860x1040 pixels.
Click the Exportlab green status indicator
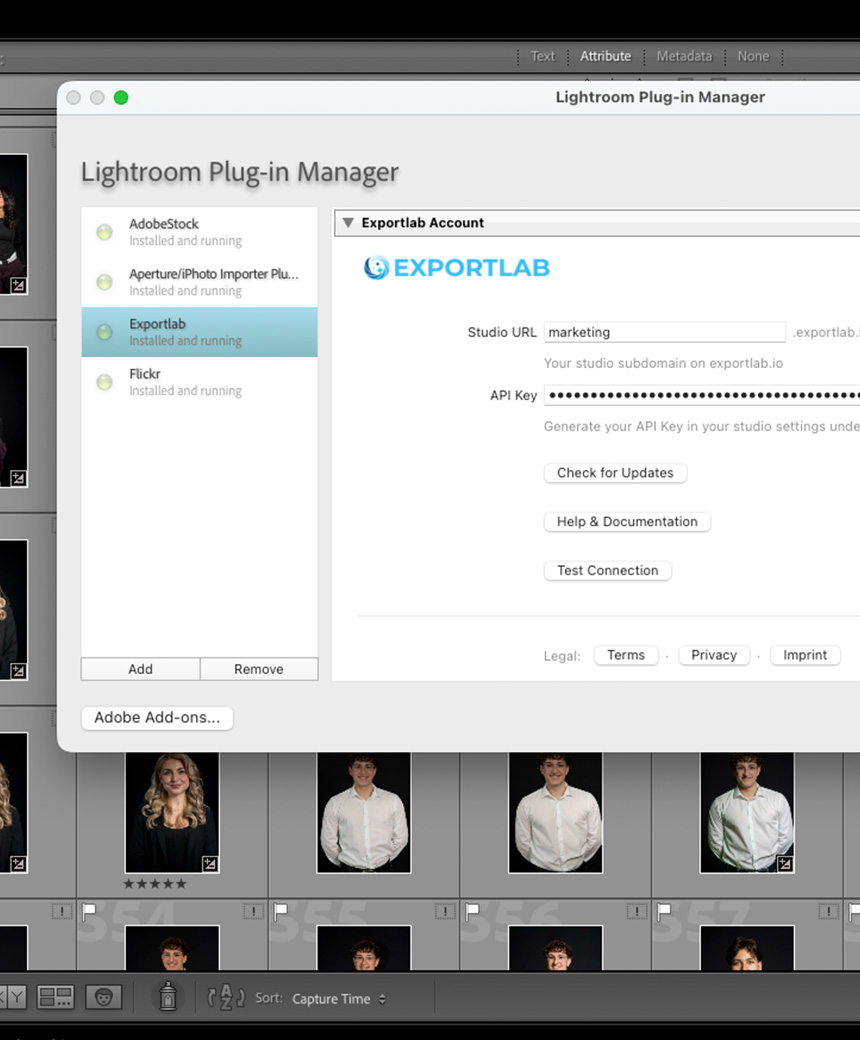[x=104, y=332]
